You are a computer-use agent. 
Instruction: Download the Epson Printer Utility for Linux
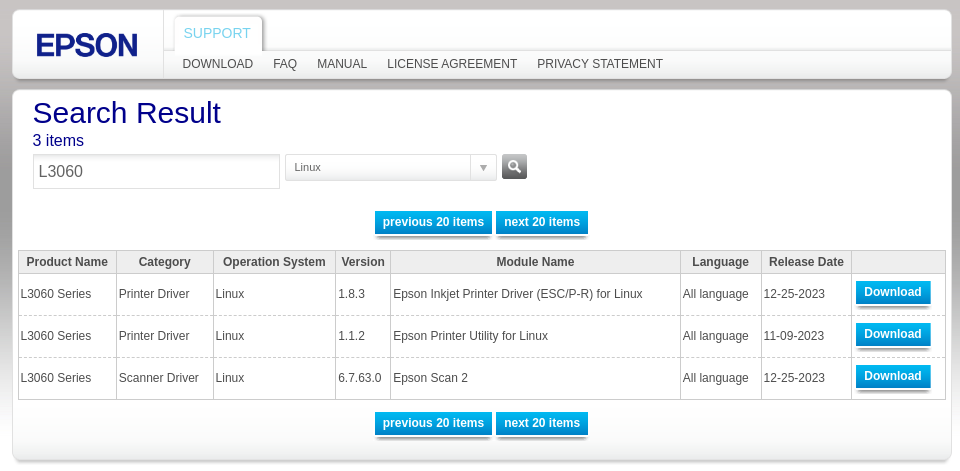[x=893, y=334]
